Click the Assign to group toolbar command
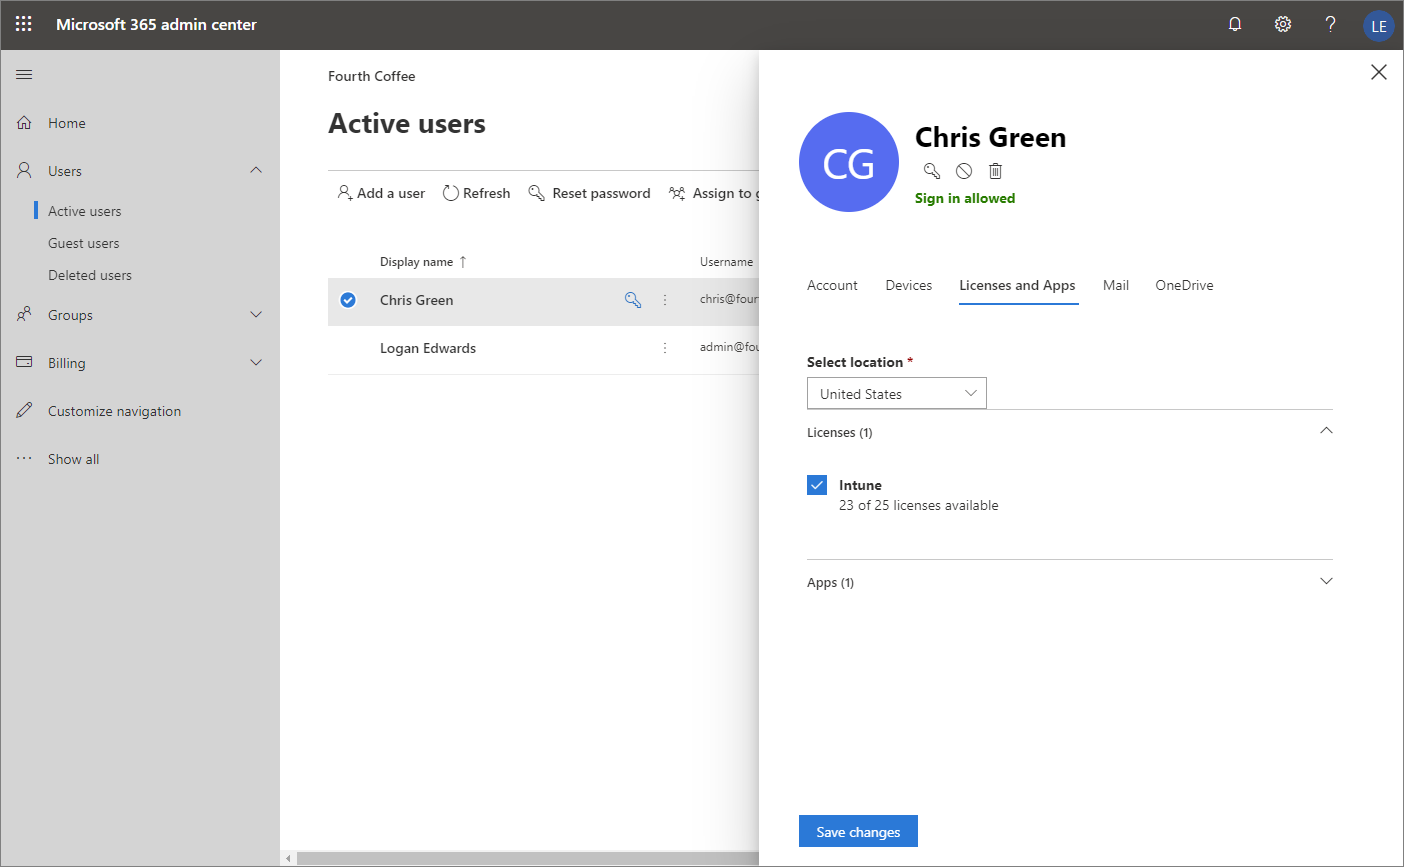 pos(714,193)
